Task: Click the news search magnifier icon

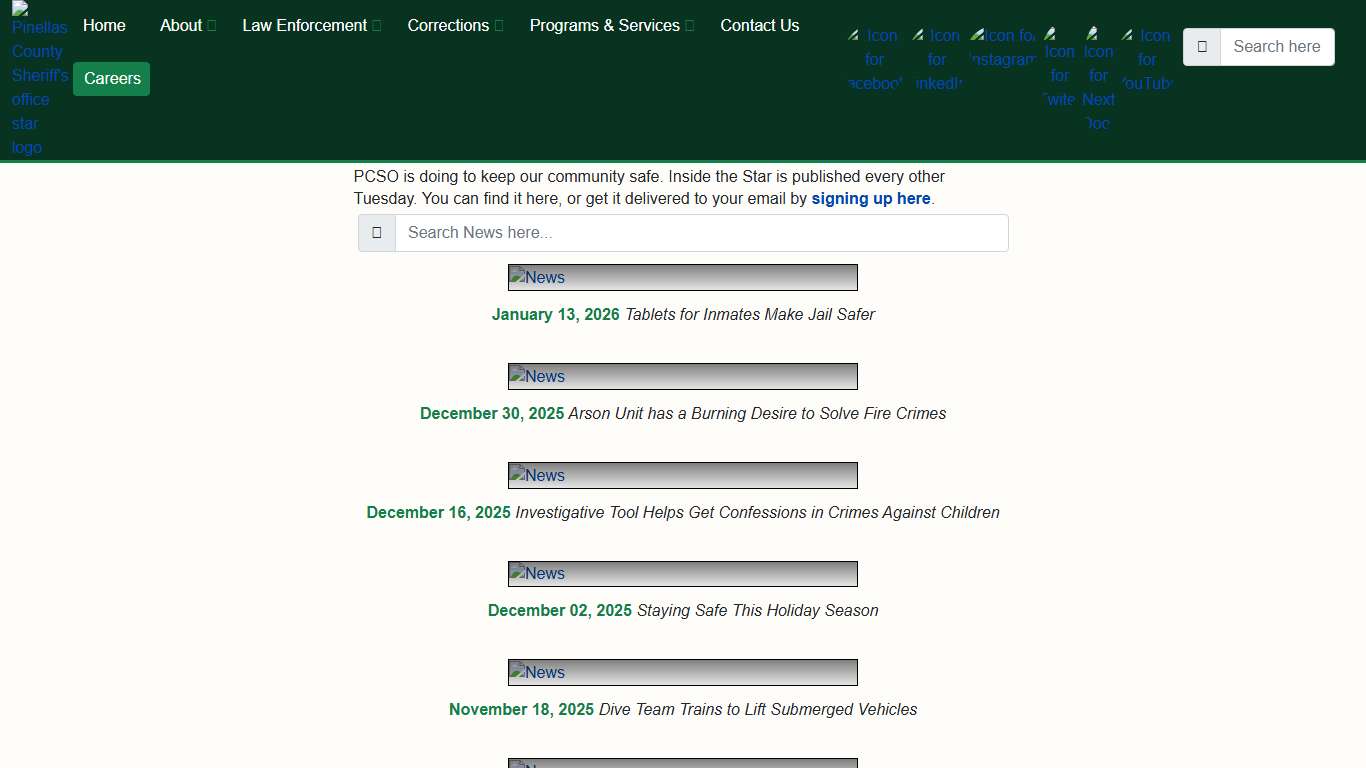Action: 377,233
